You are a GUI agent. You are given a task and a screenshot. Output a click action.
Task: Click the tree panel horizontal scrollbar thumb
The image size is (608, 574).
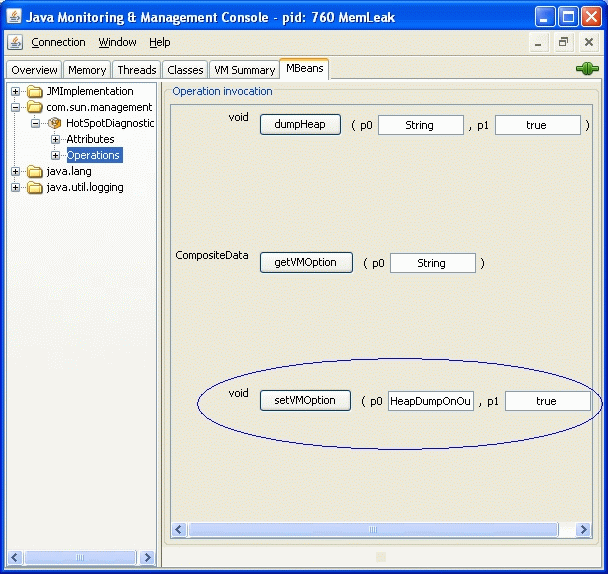point(80,558)
